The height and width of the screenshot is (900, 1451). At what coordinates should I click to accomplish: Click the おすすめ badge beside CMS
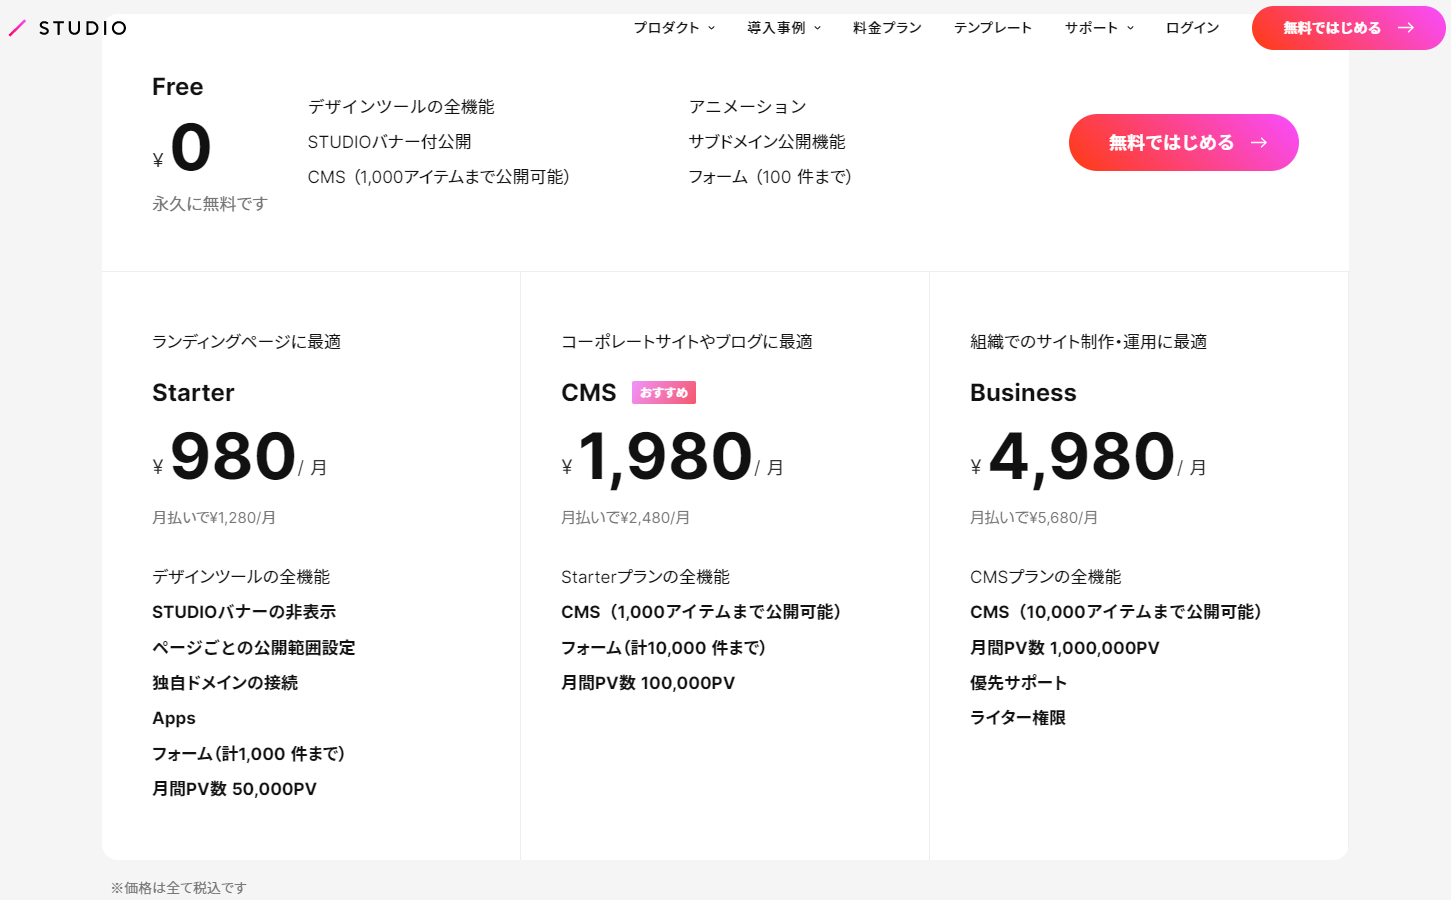coord(664,393)
